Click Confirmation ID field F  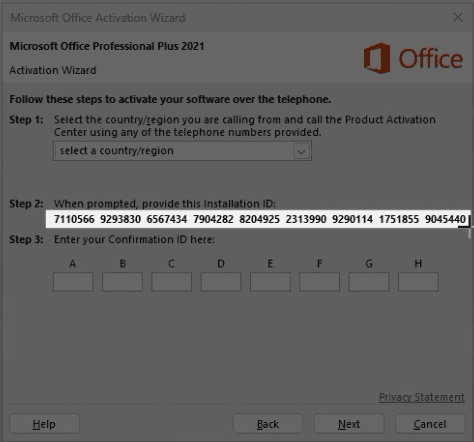click(x=320, y=282)
